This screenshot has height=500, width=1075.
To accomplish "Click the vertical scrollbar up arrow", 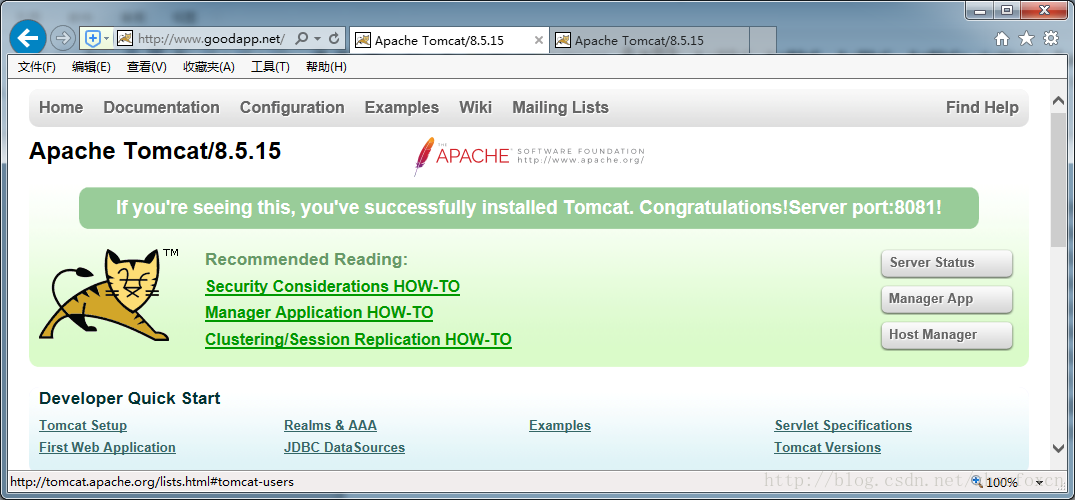I will tap(1058, 101).
